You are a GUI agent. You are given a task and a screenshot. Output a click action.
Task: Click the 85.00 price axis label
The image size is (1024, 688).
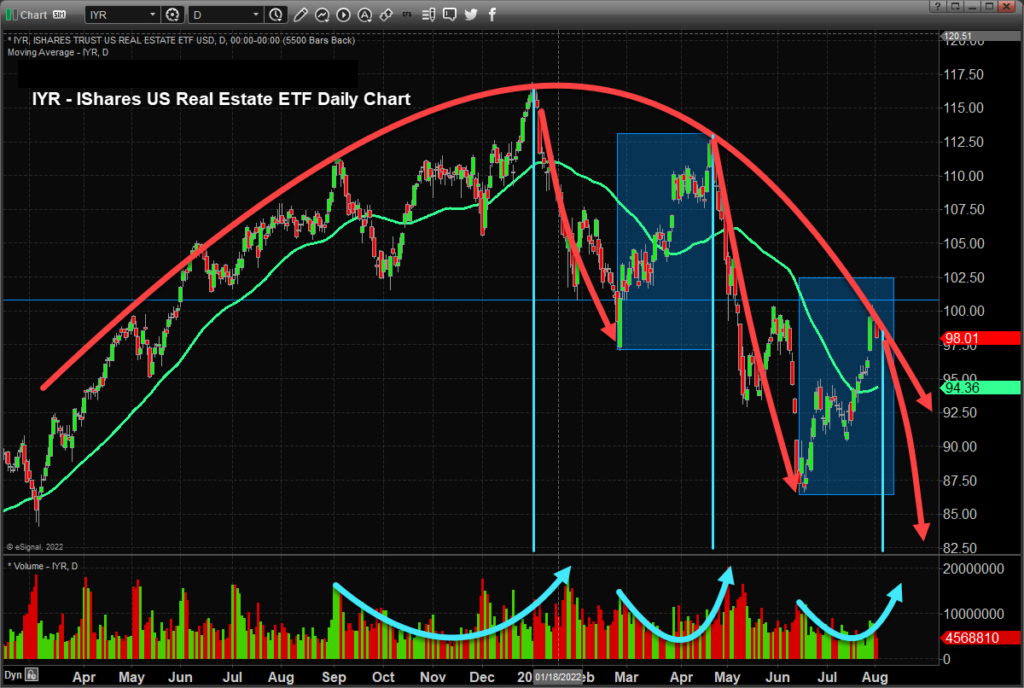coord(960,514)
